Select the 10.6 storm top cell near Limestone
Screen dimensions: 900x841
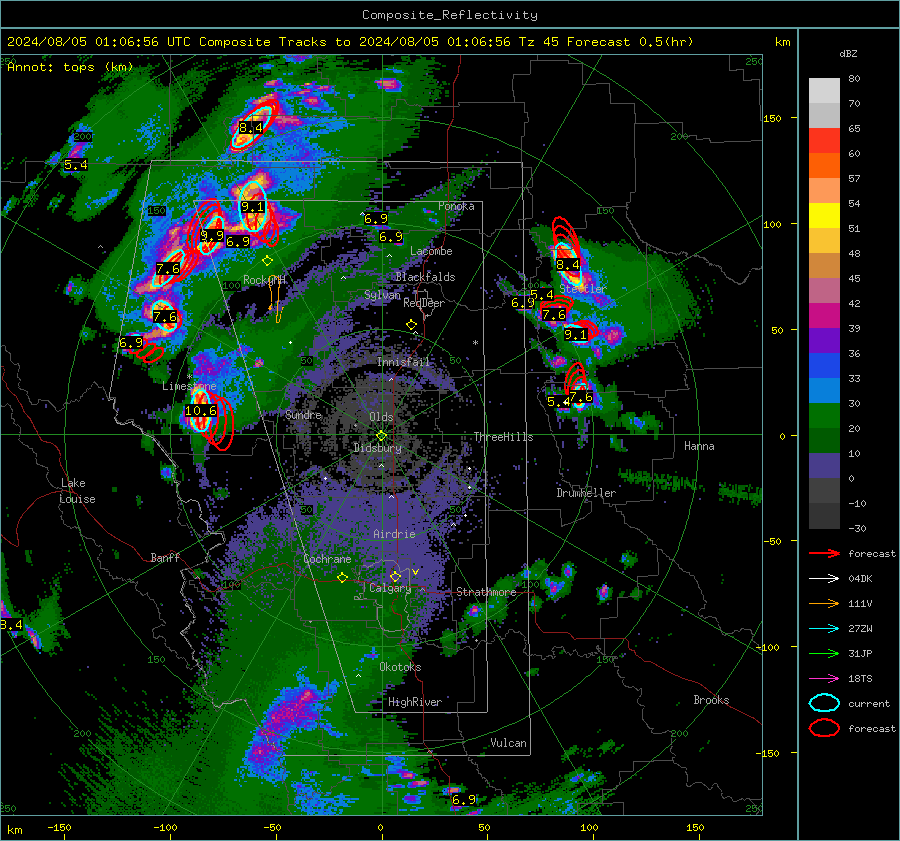(x=201, y=411)
